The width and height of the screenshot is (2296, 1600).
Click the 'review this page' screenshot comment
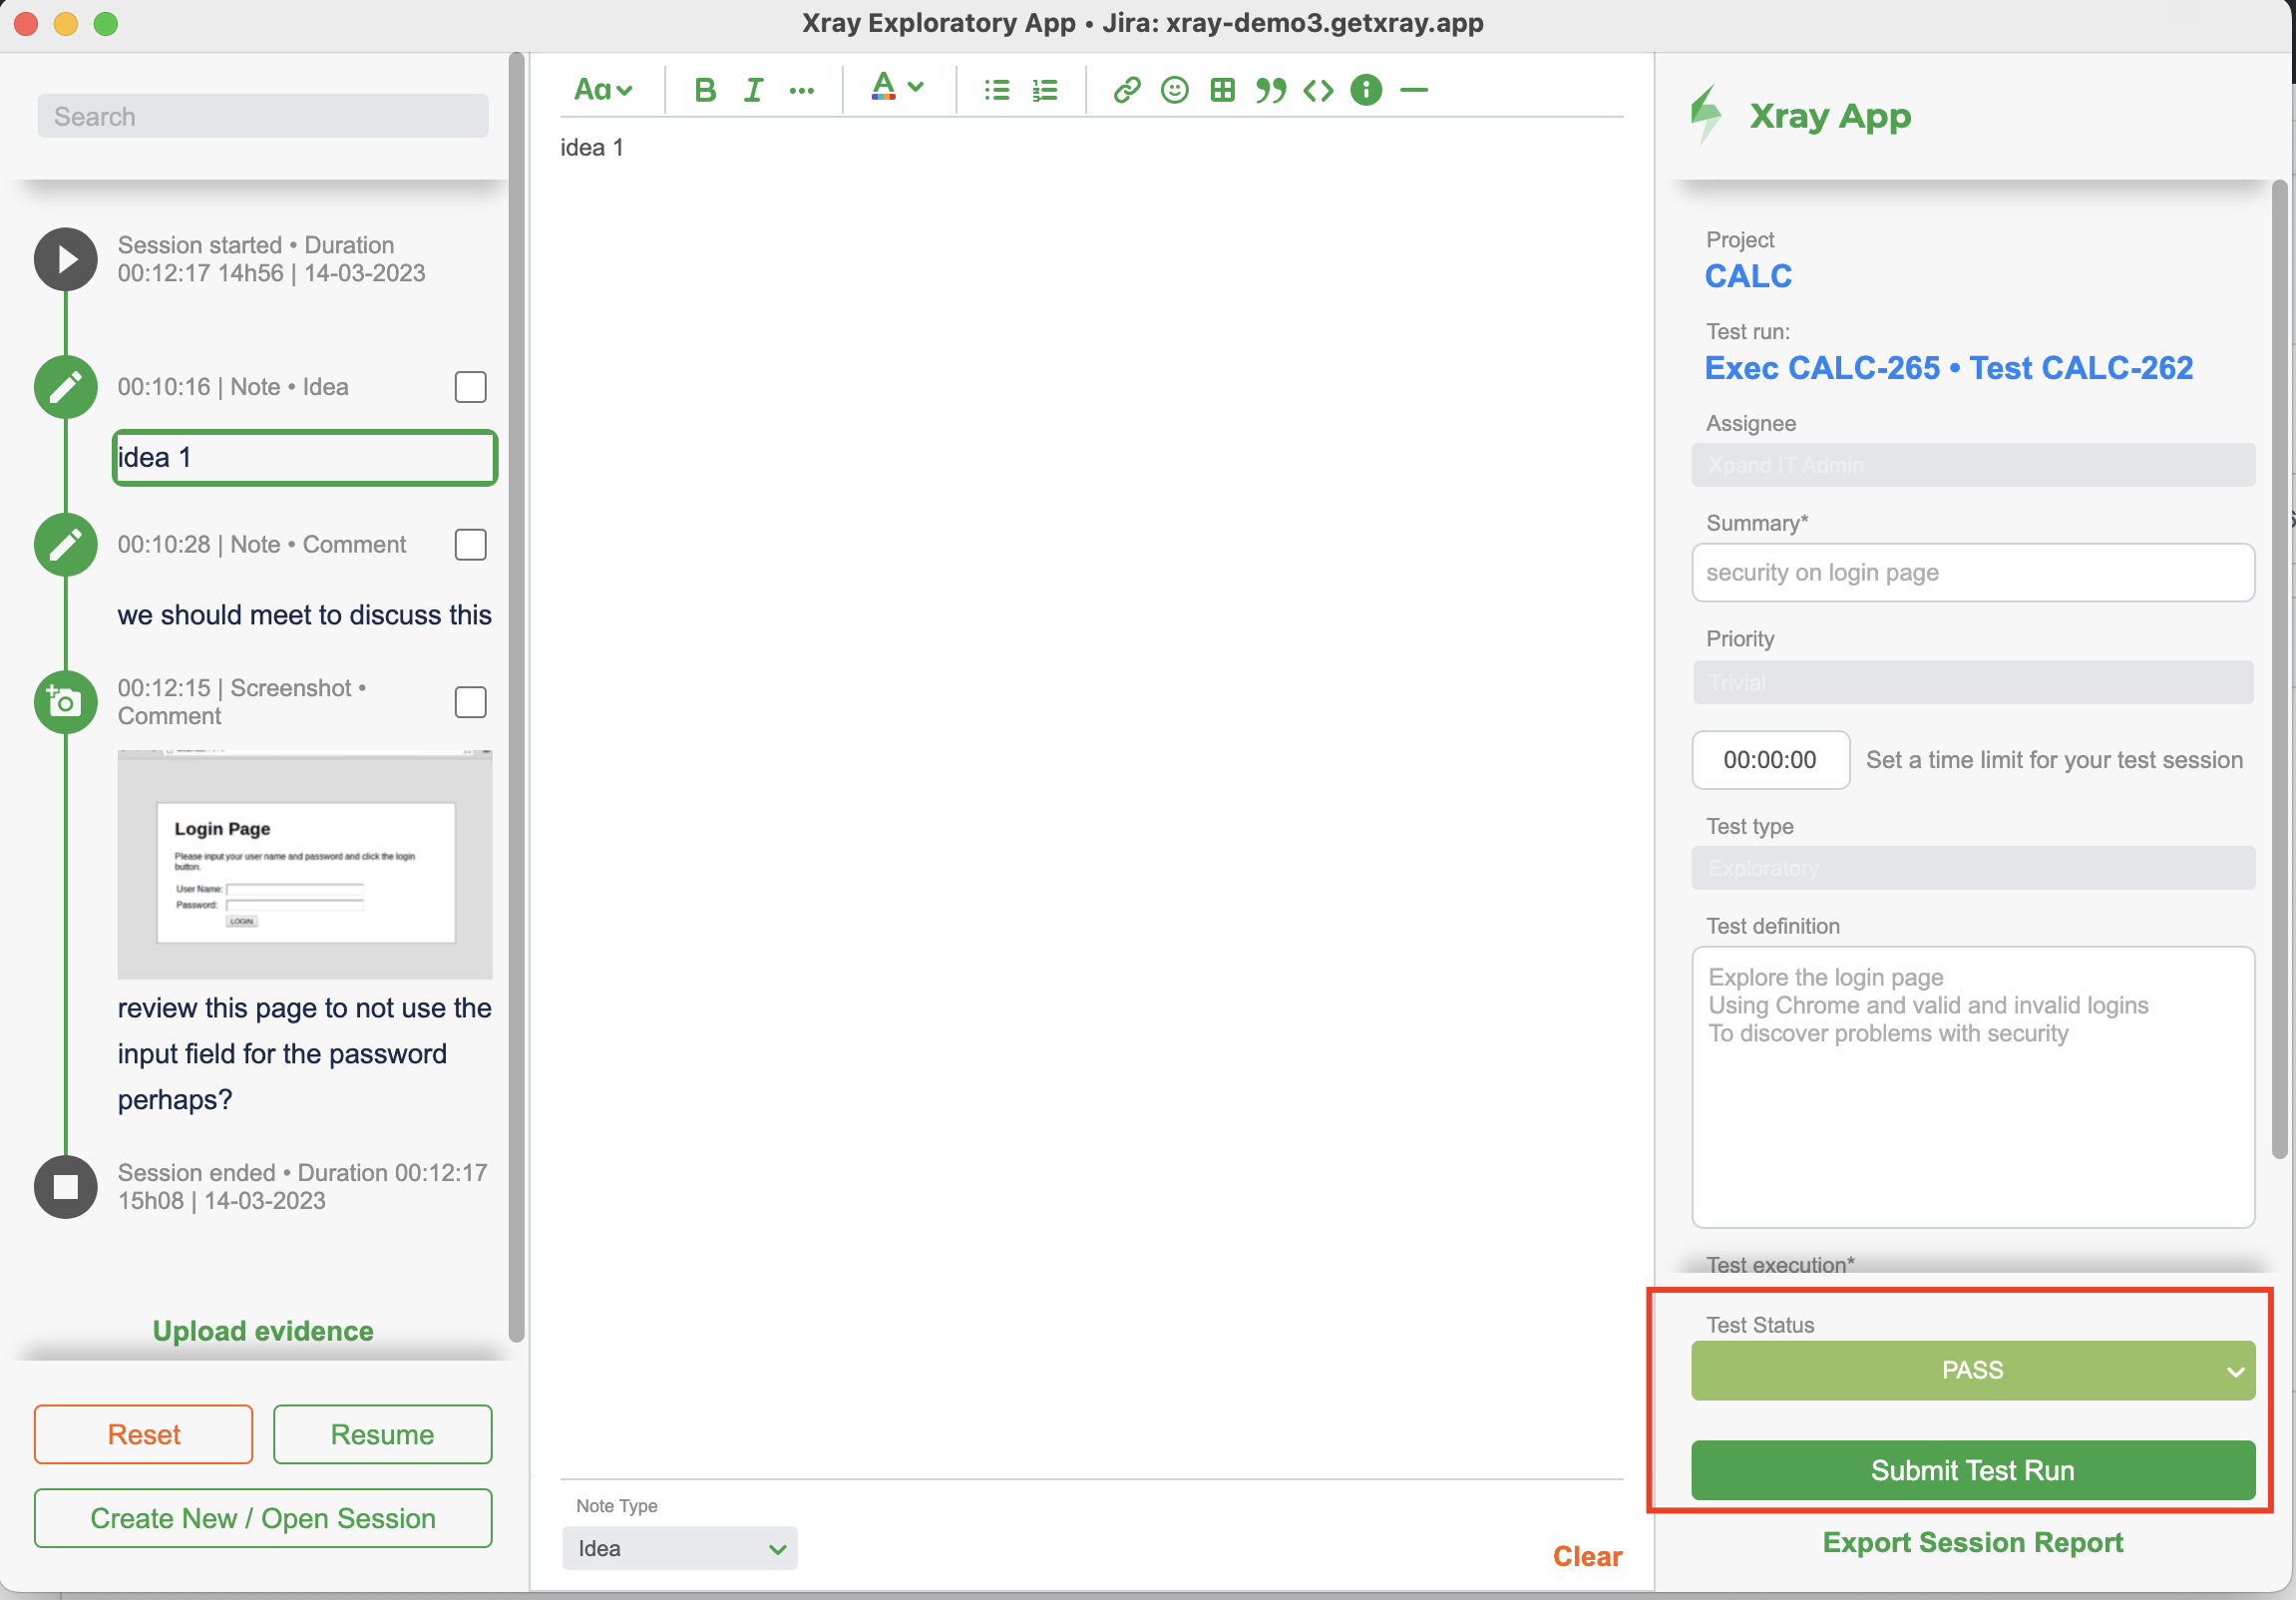[305, 1054]
